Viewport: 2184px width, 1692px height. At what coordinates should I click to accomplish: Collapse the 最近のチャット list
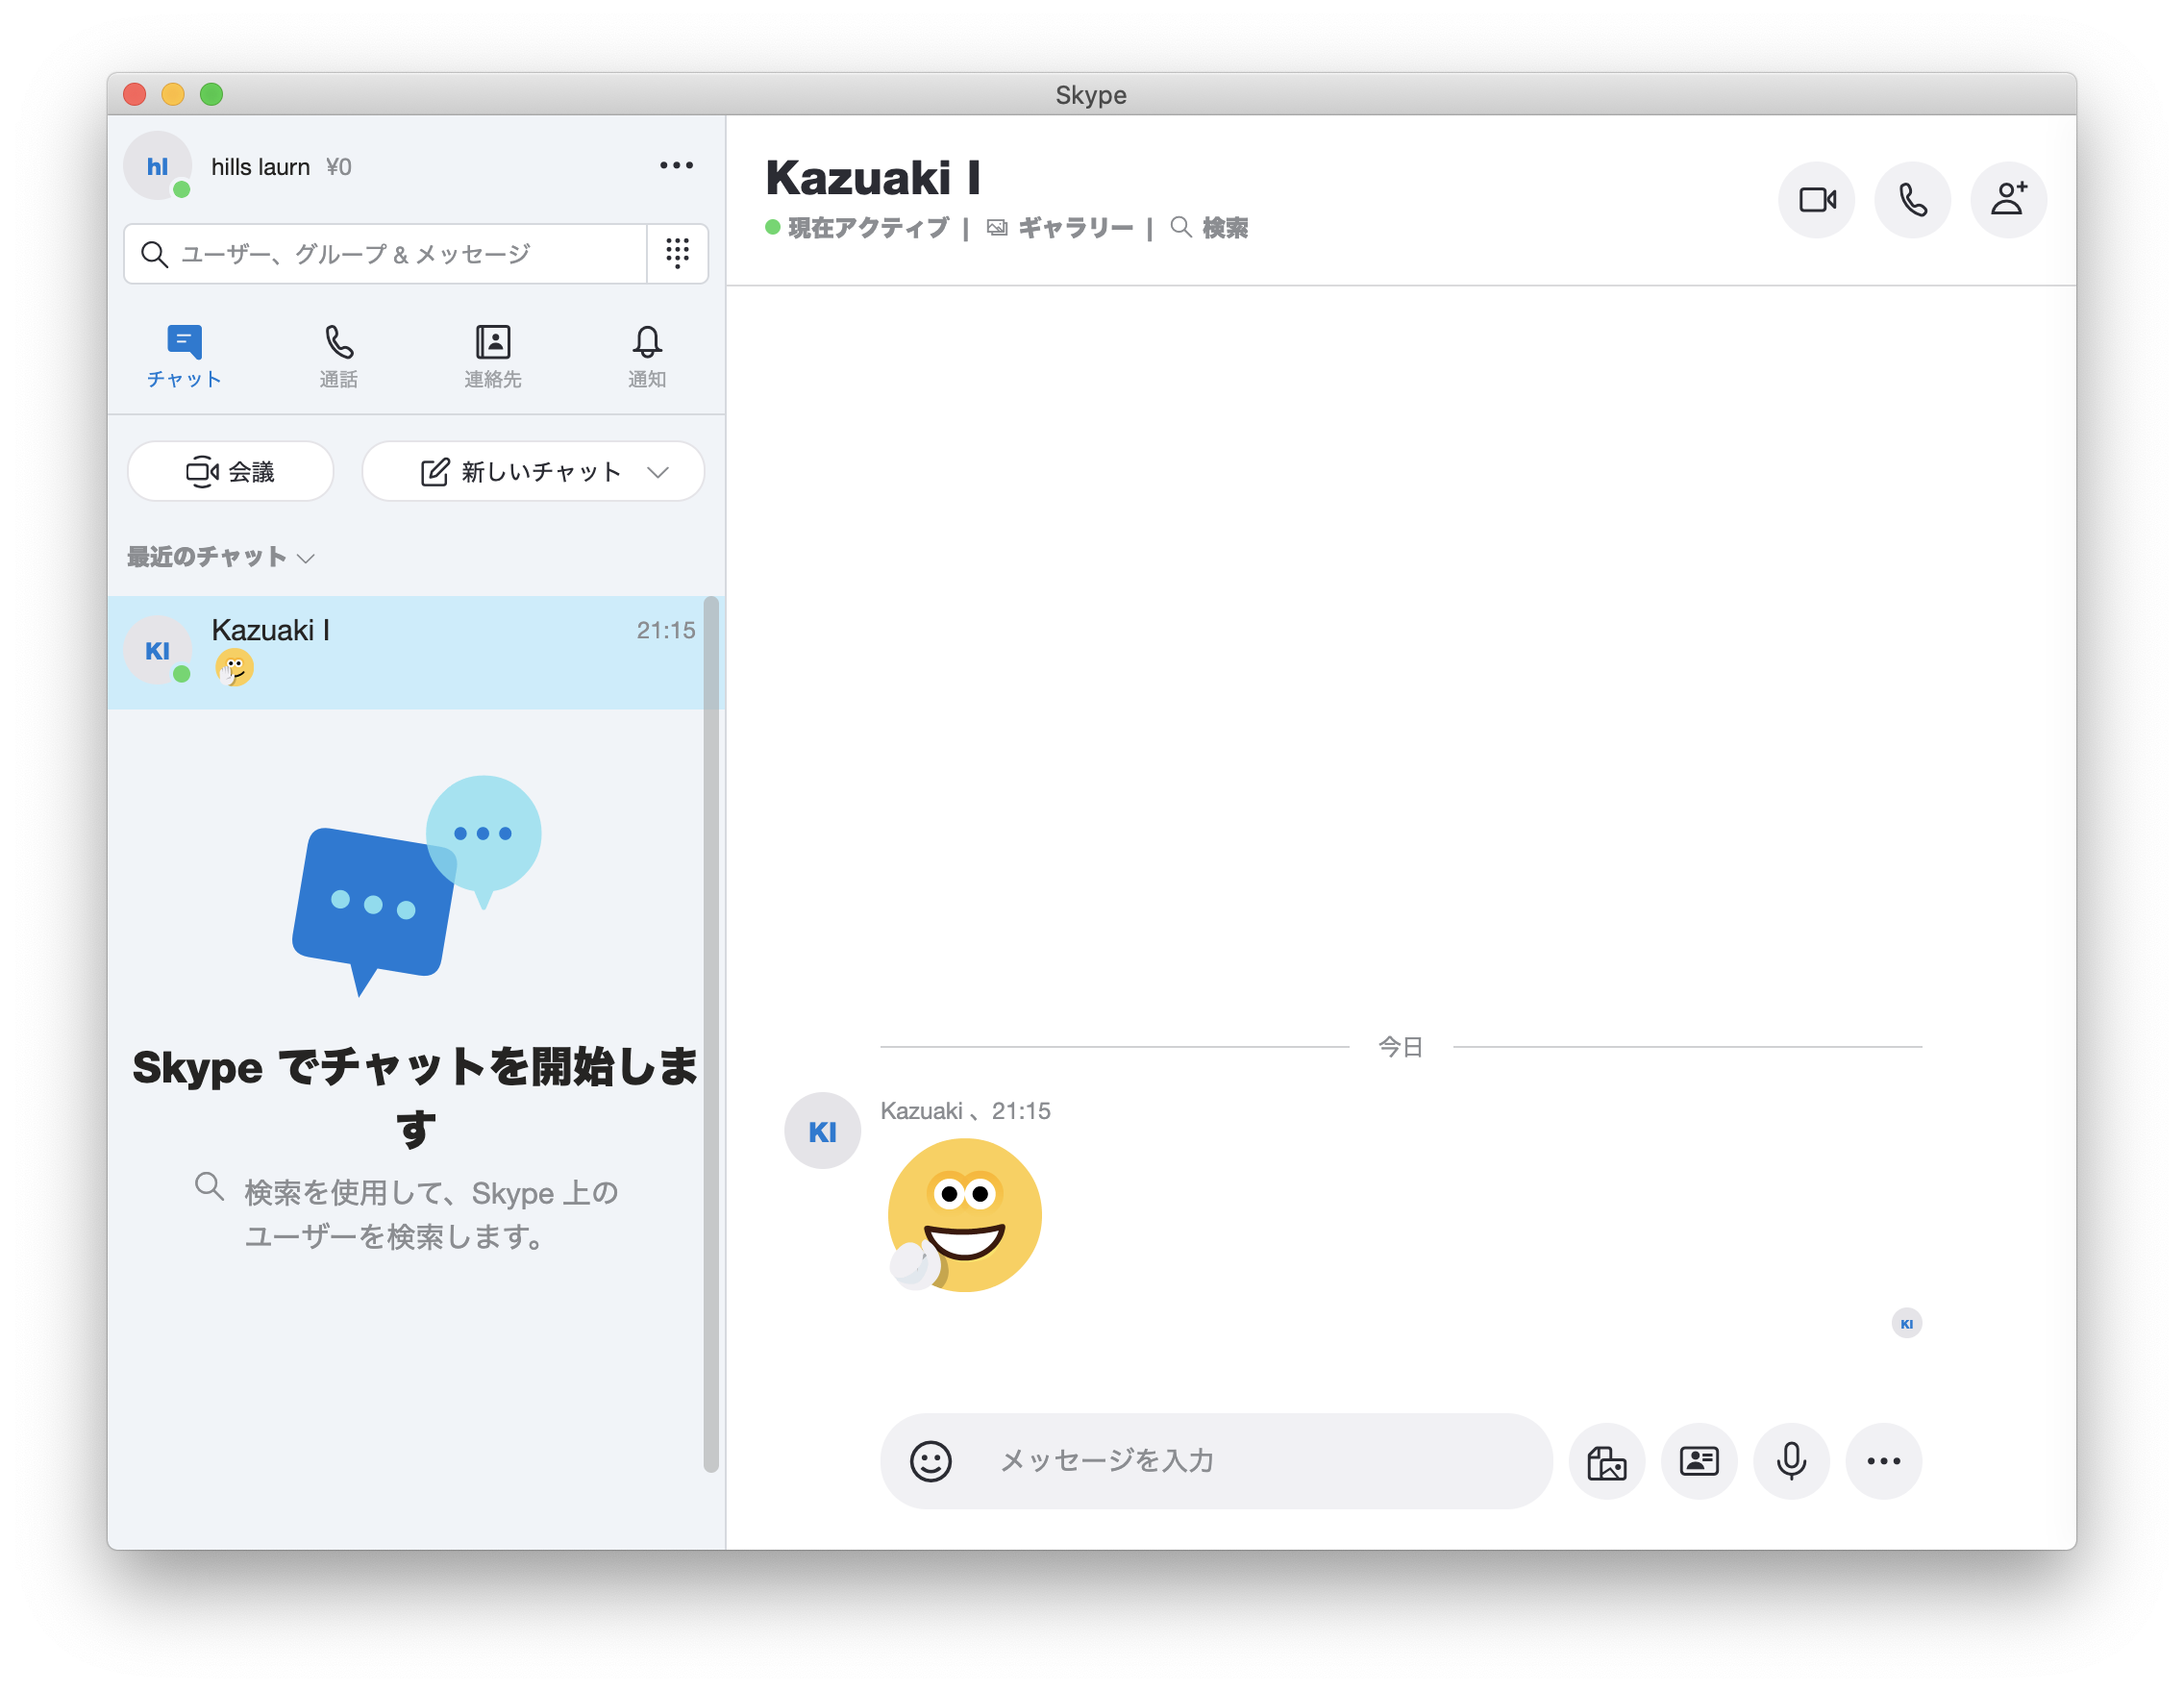[221, 557]
